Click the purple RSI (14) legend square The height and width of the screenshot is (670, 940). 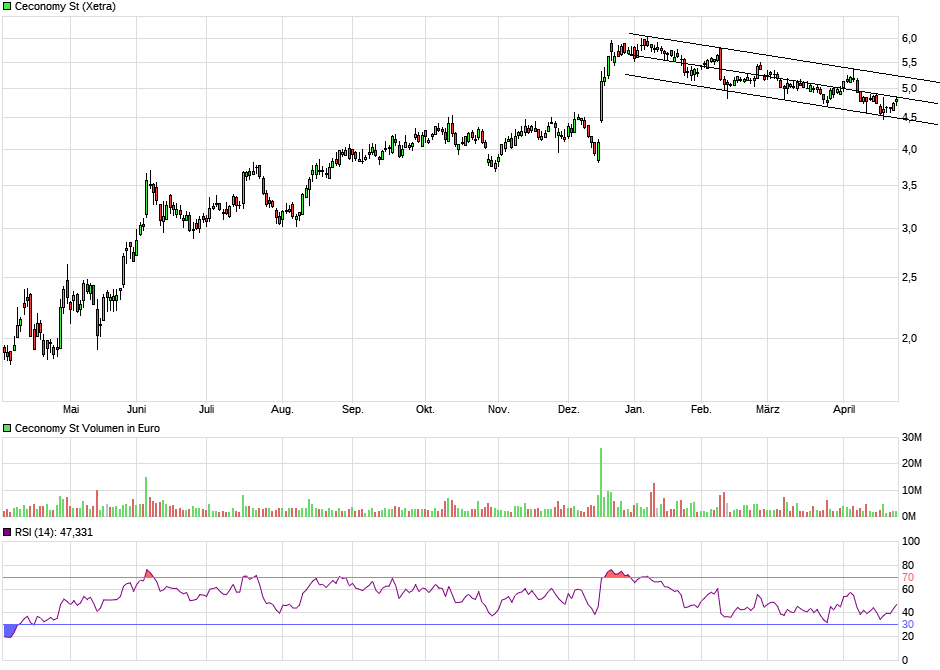tap(7, 532)
